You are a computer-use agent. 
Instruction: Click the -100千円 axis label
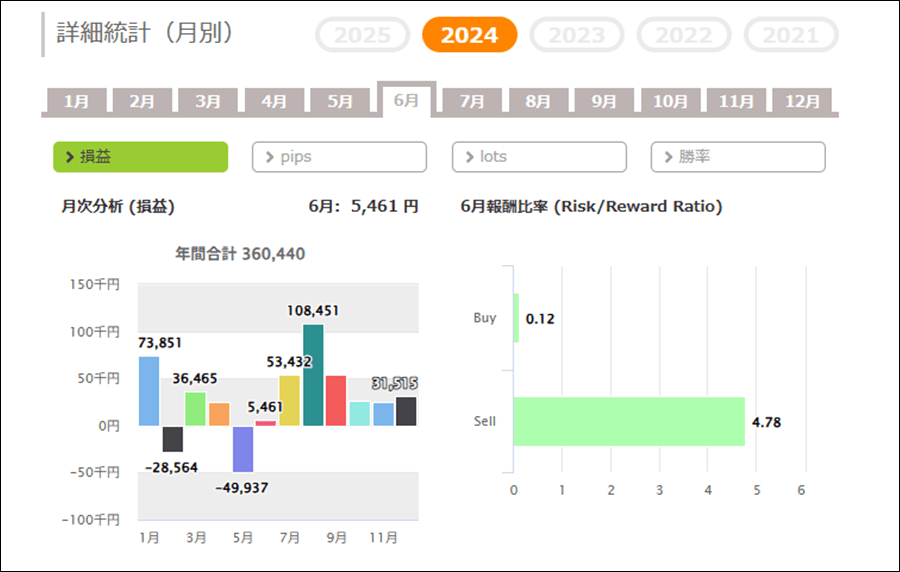click(x=91, y=520)
